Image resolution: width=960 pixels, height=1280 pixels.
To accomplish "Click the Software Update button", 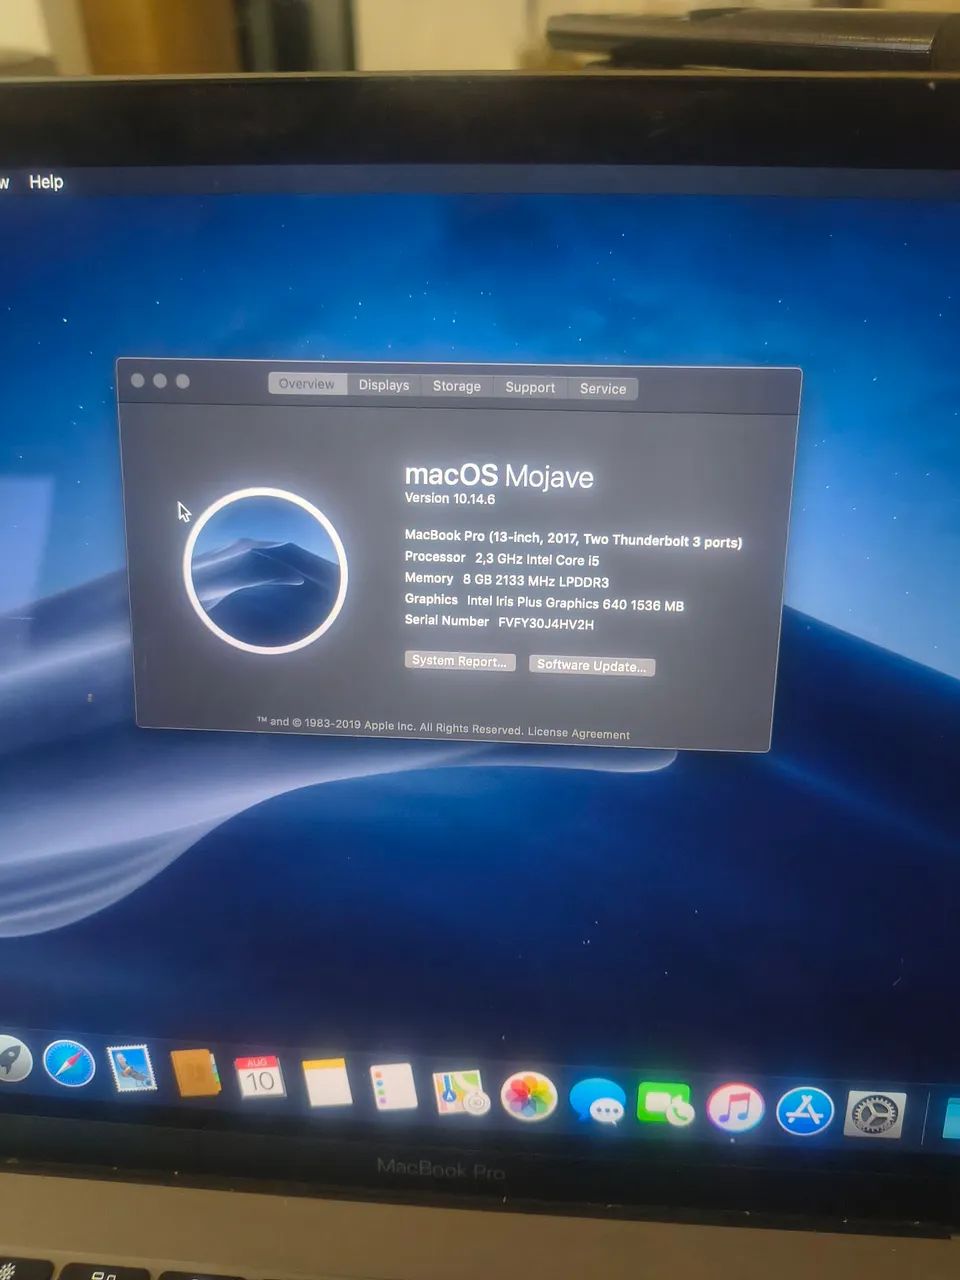I will 592,666.
